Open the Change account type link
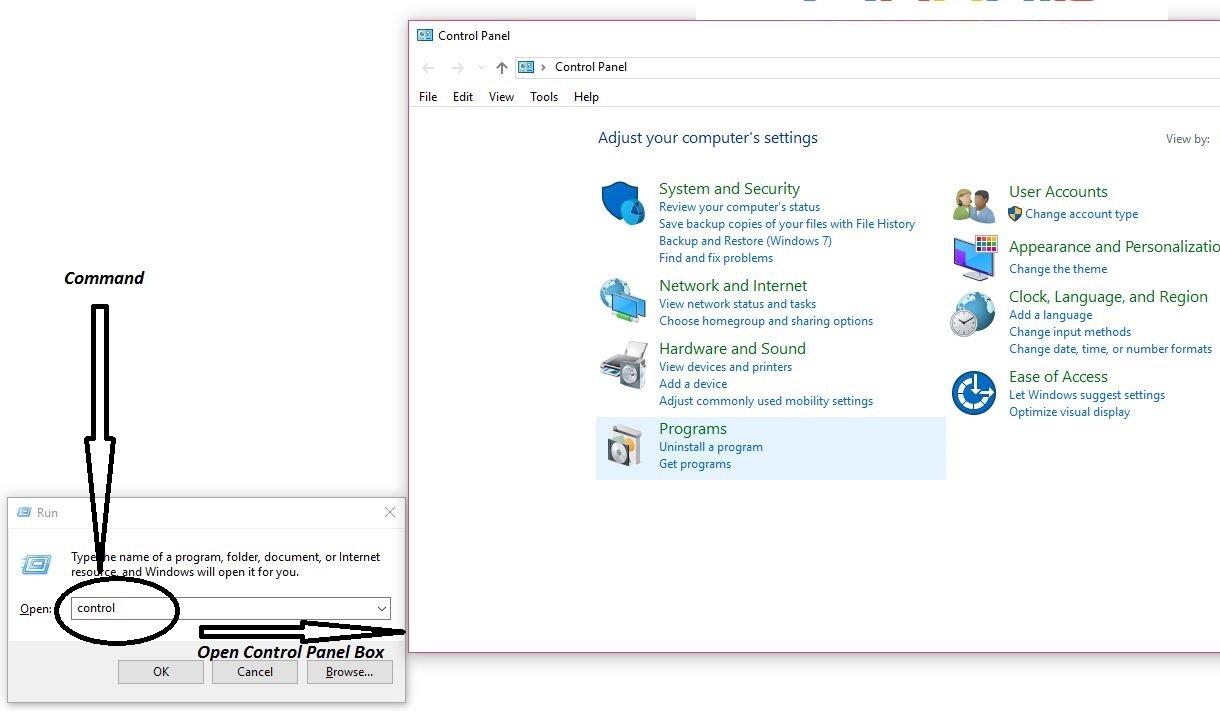Viewport: 1220px width, 712px height. 1081,214
